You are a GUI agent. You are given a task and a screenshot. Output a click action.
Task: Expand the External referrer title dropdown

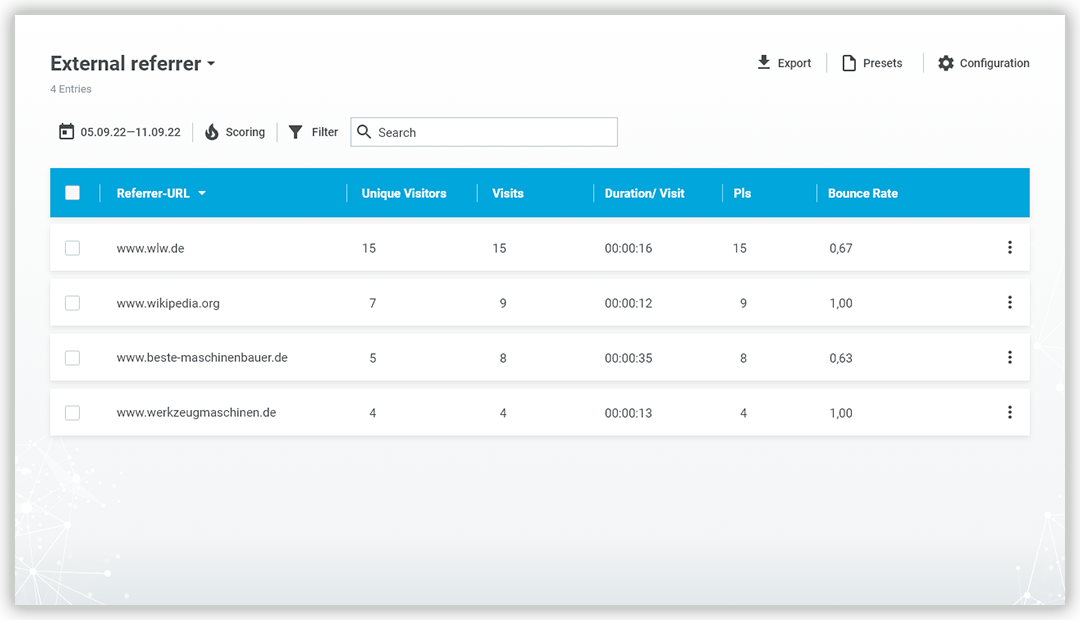tap(211, 64)
